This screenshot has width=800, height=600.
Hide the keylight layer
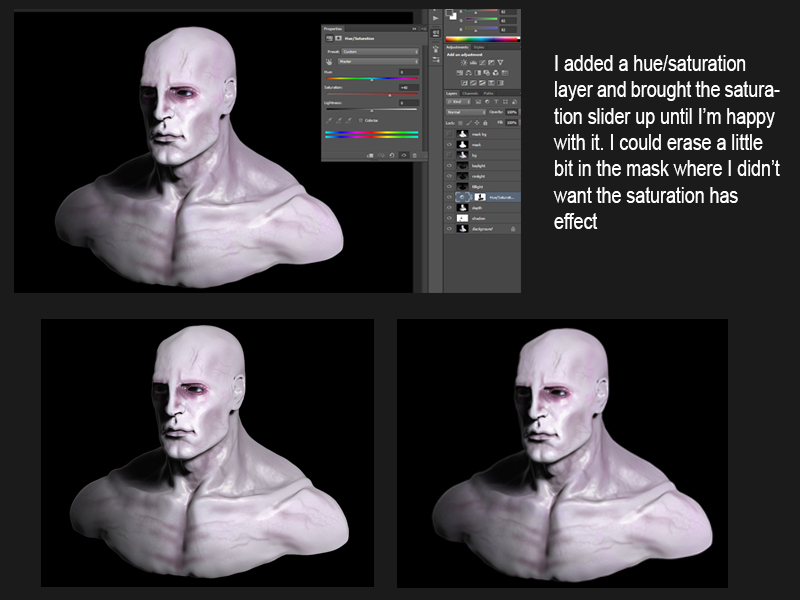tap(449, 165)
